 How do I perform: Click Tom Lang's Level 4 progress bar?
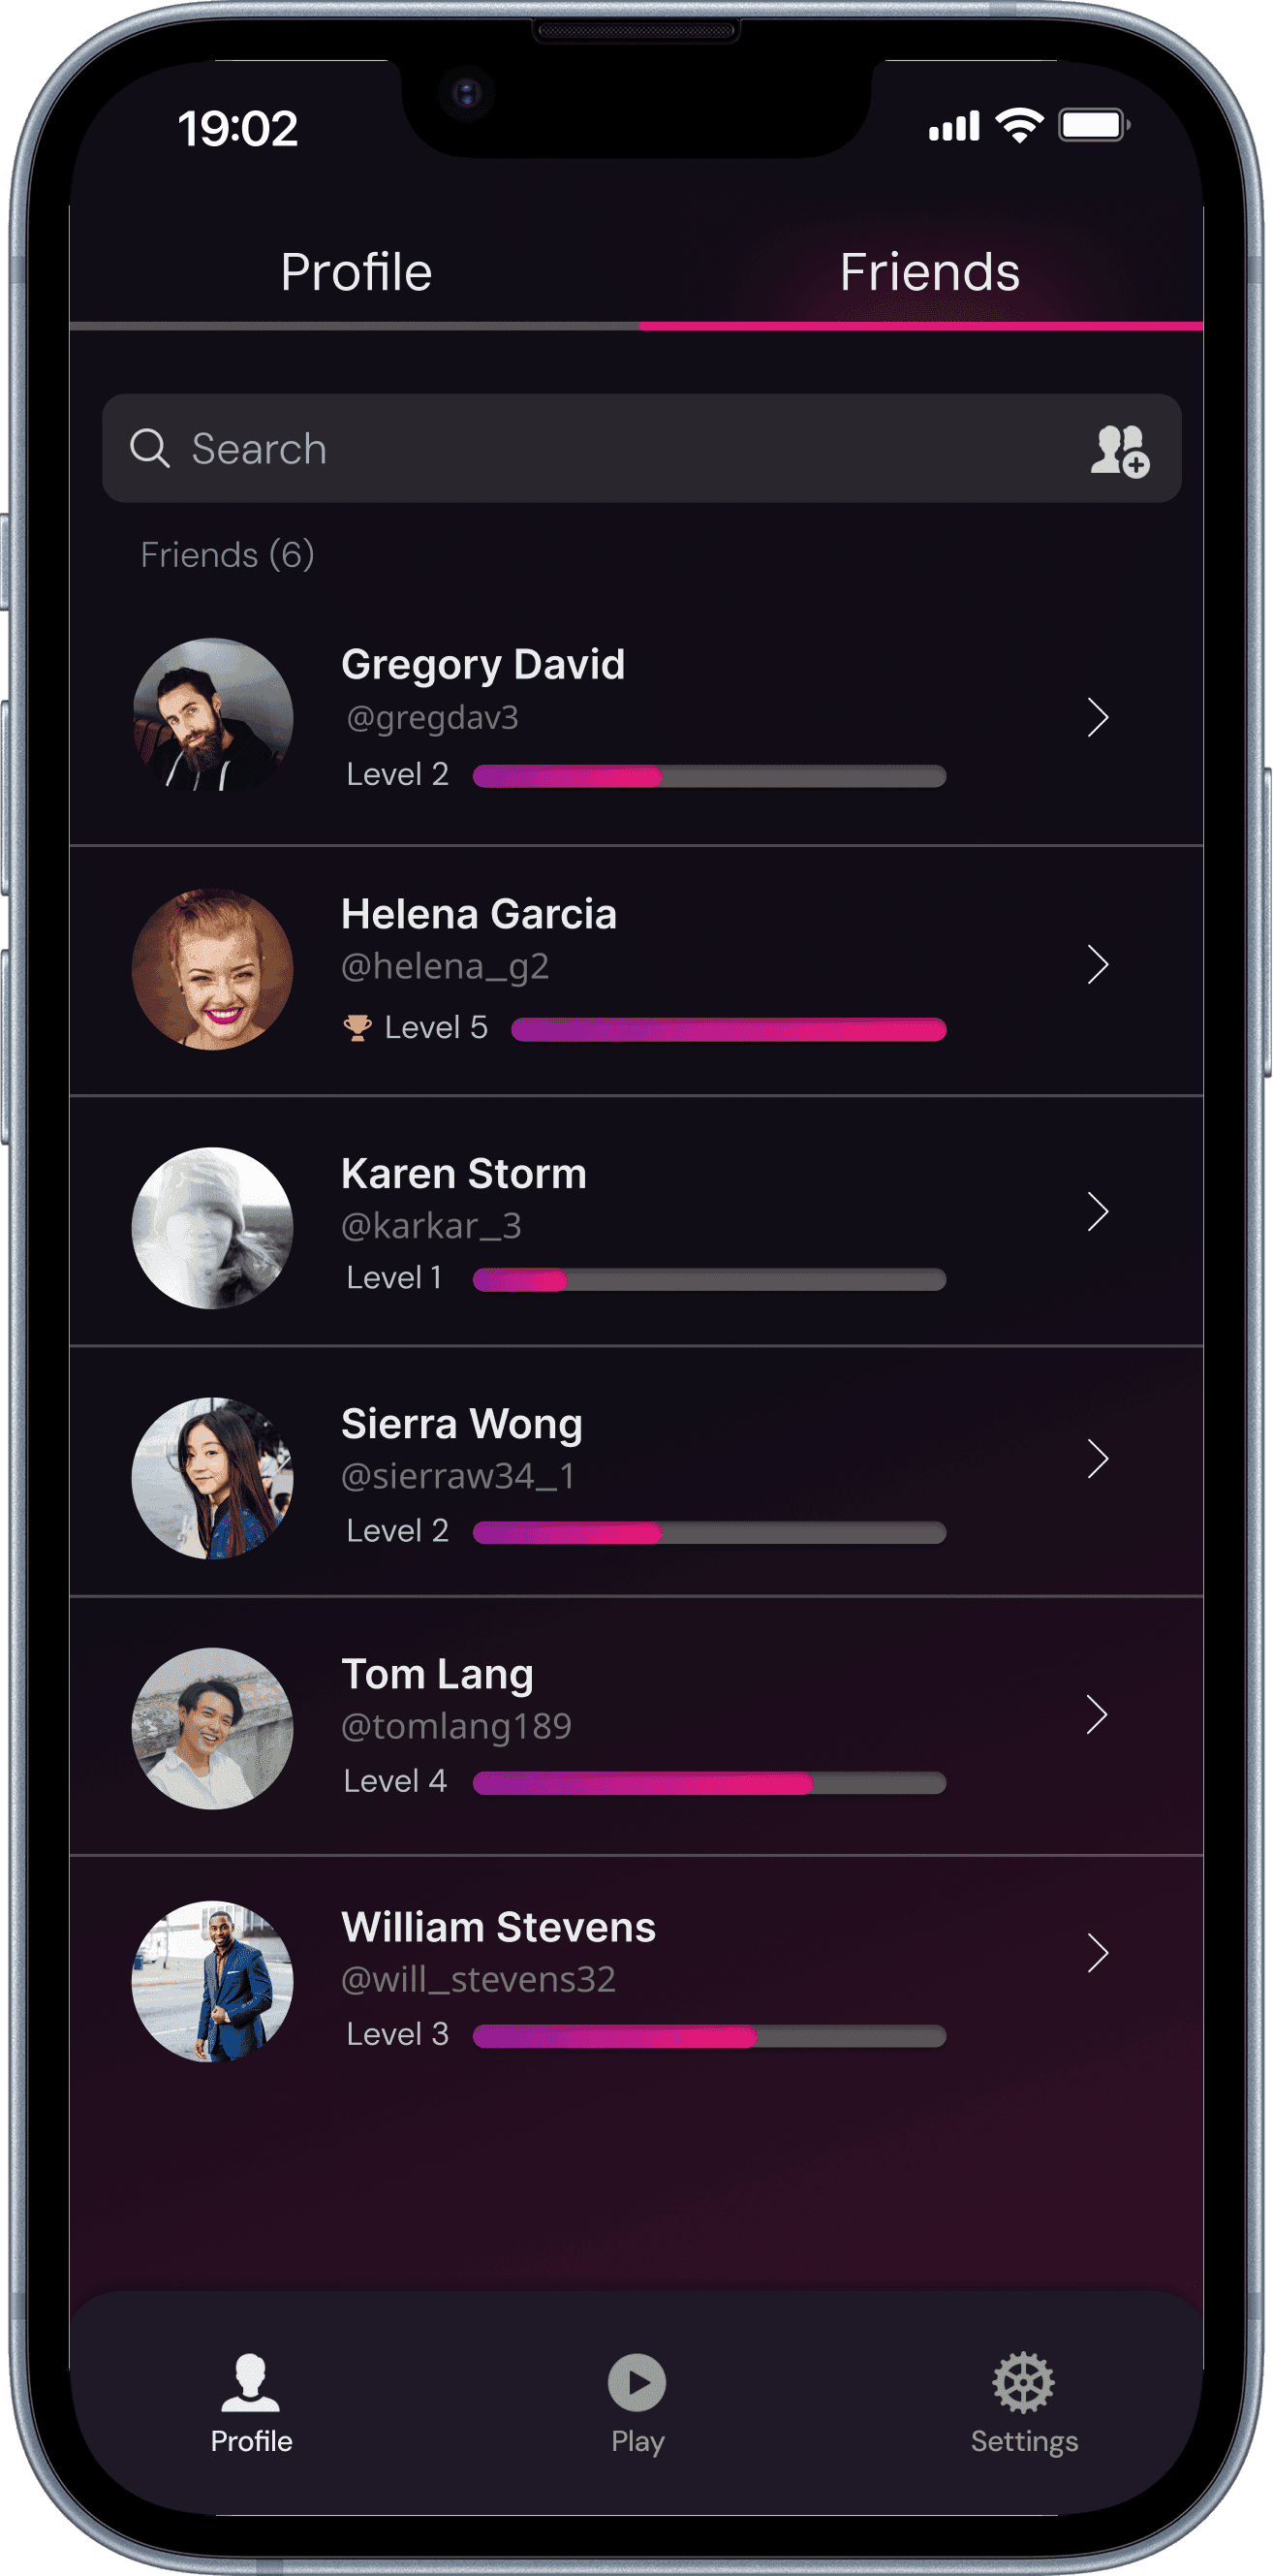coord(709,1782)
